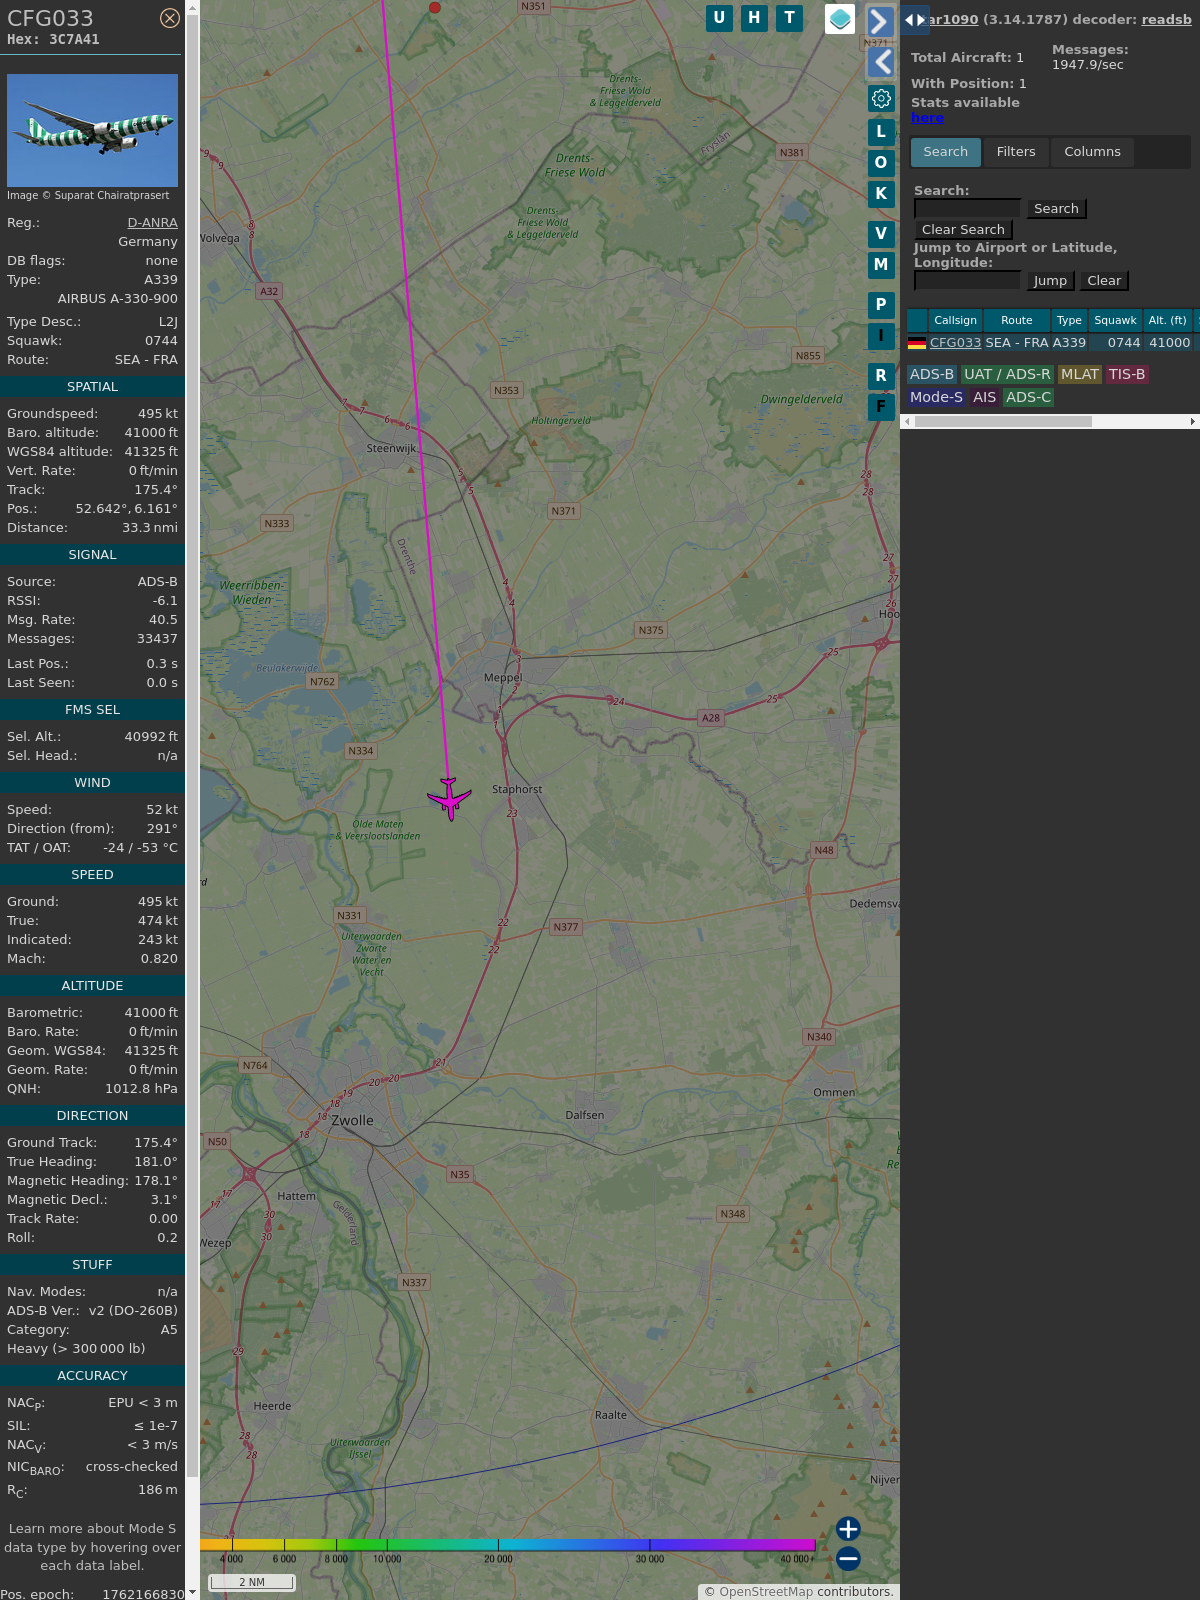Click the ADS-C legend color label
This screenshot has height=1600, width=1200.
tap(1029, 397)
